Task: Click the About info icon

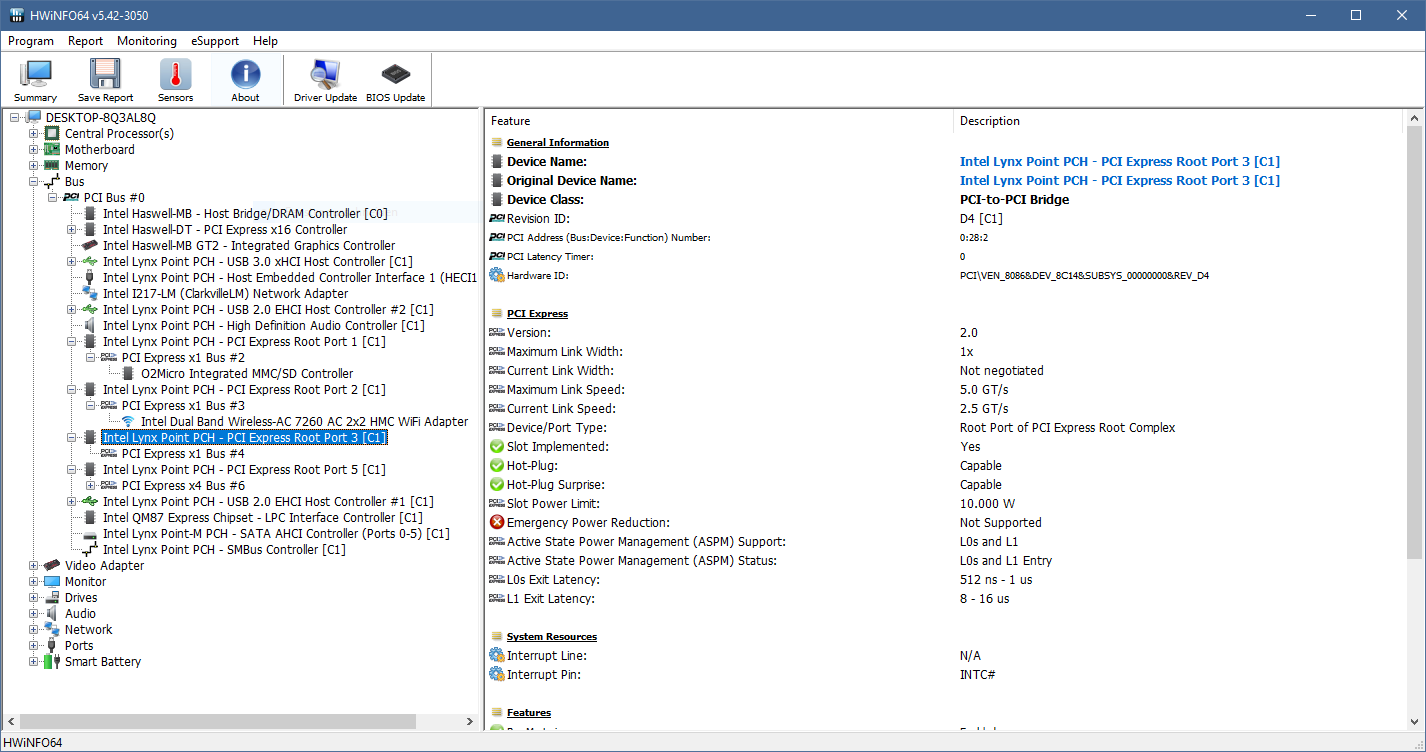Action: [x=245, y=74]
